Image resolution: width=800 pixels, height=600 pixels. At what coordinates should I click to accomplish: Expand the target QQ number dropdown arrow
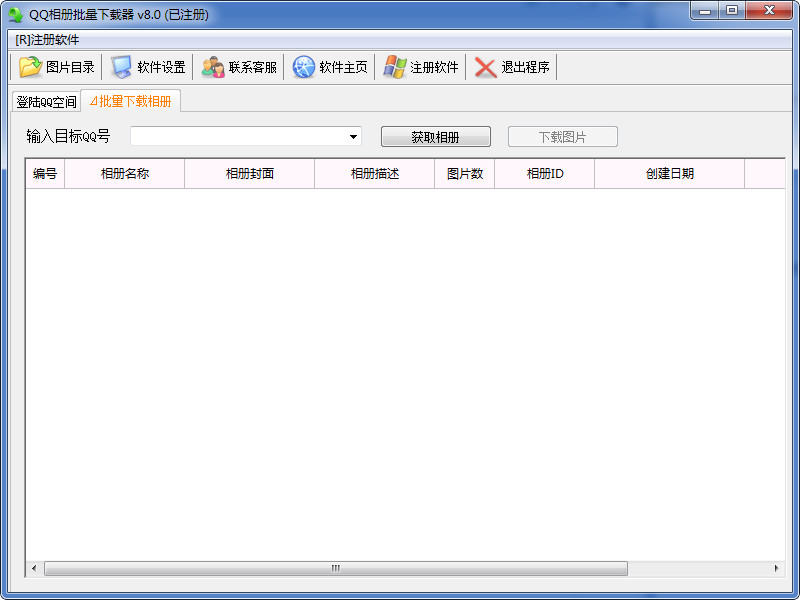[354, 137]
